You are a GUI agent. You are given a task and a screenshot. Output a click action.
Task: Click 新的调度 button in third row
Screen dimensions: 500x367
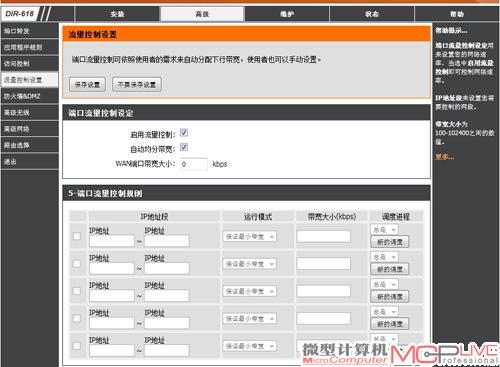390,297
